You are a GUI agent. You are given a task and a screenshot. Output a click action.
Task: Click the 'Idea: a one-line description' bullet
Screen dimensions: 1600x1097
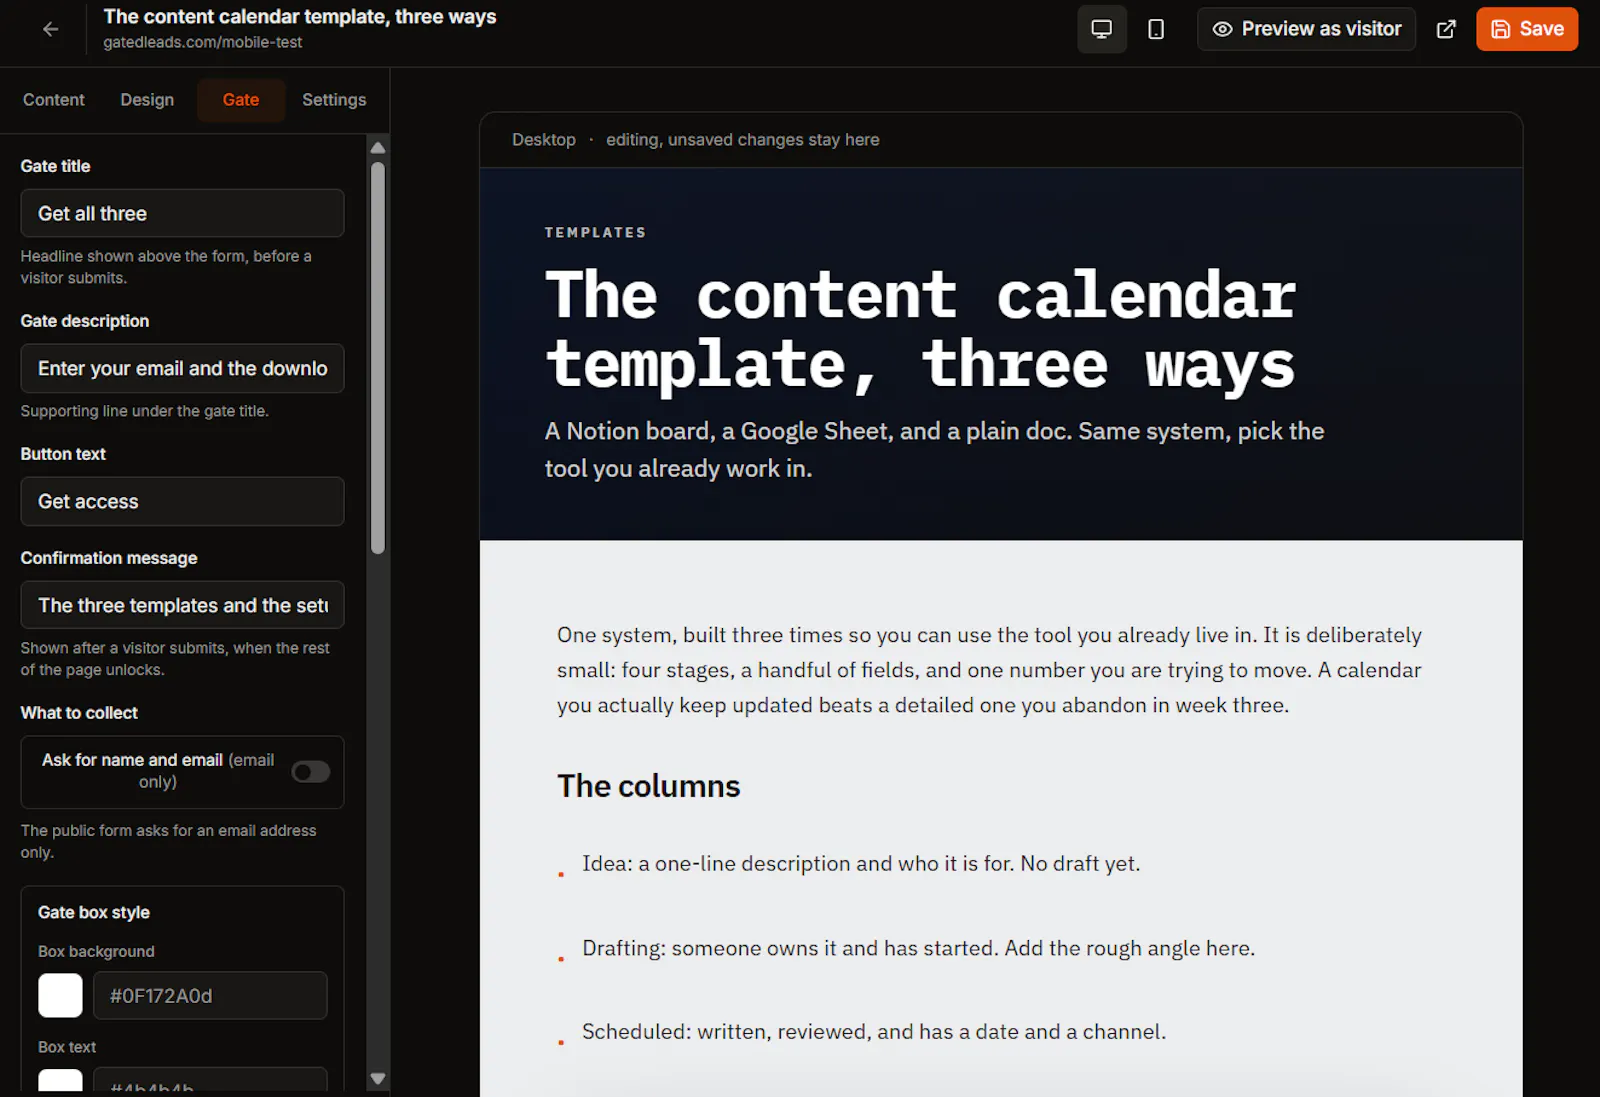pyautogui.click(x=861, y=864)
